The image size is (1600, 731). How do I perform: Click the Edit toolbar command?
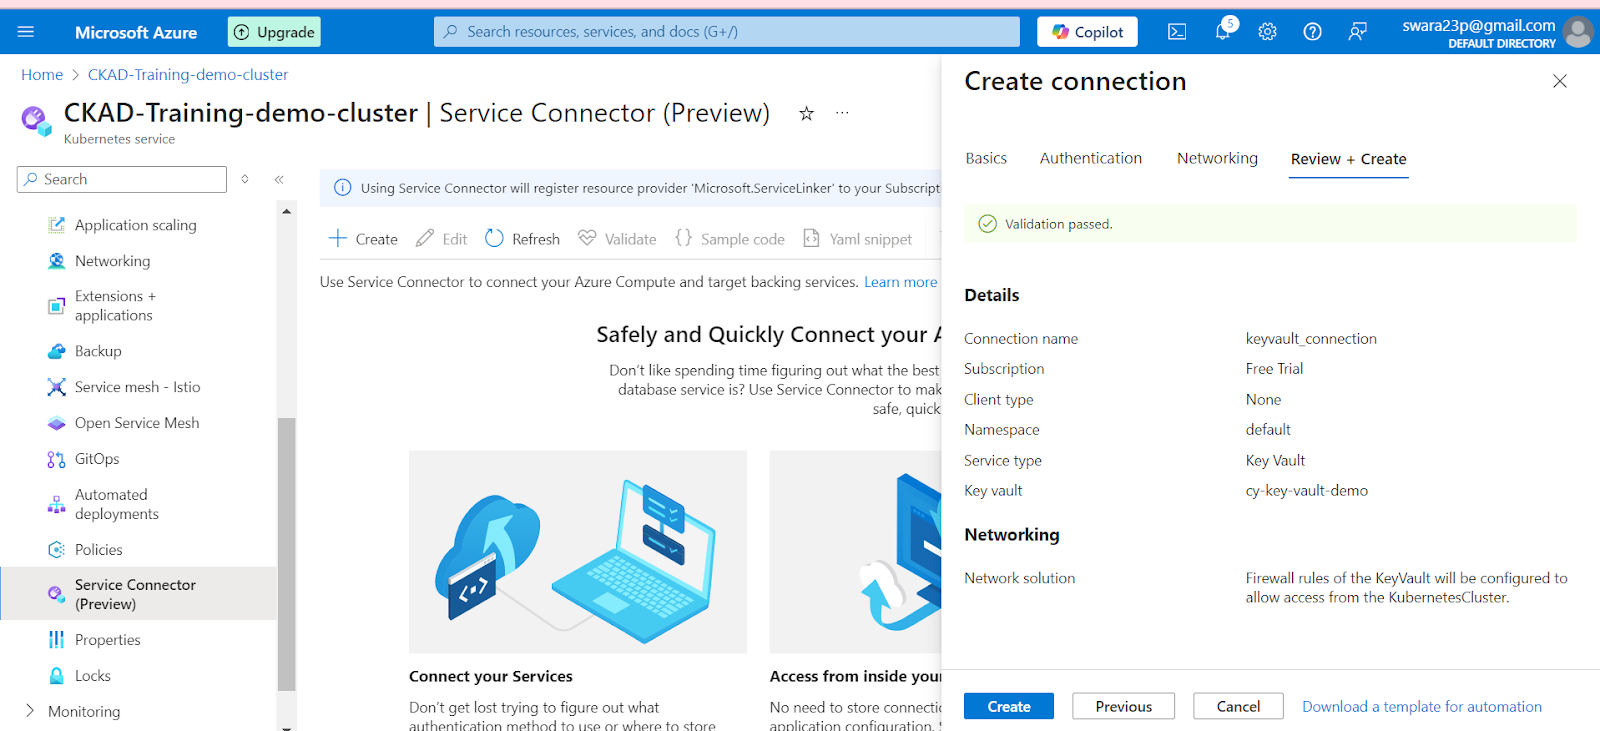tap(441, 239)
